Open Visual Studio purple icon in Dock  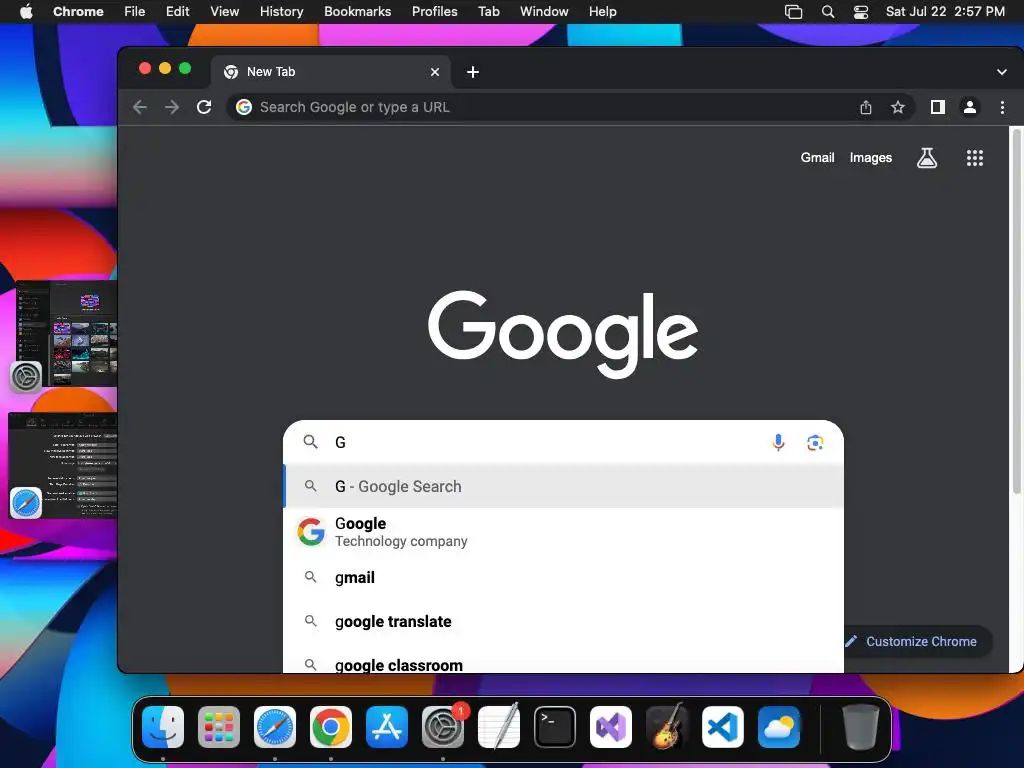click(x=611, y=727)
